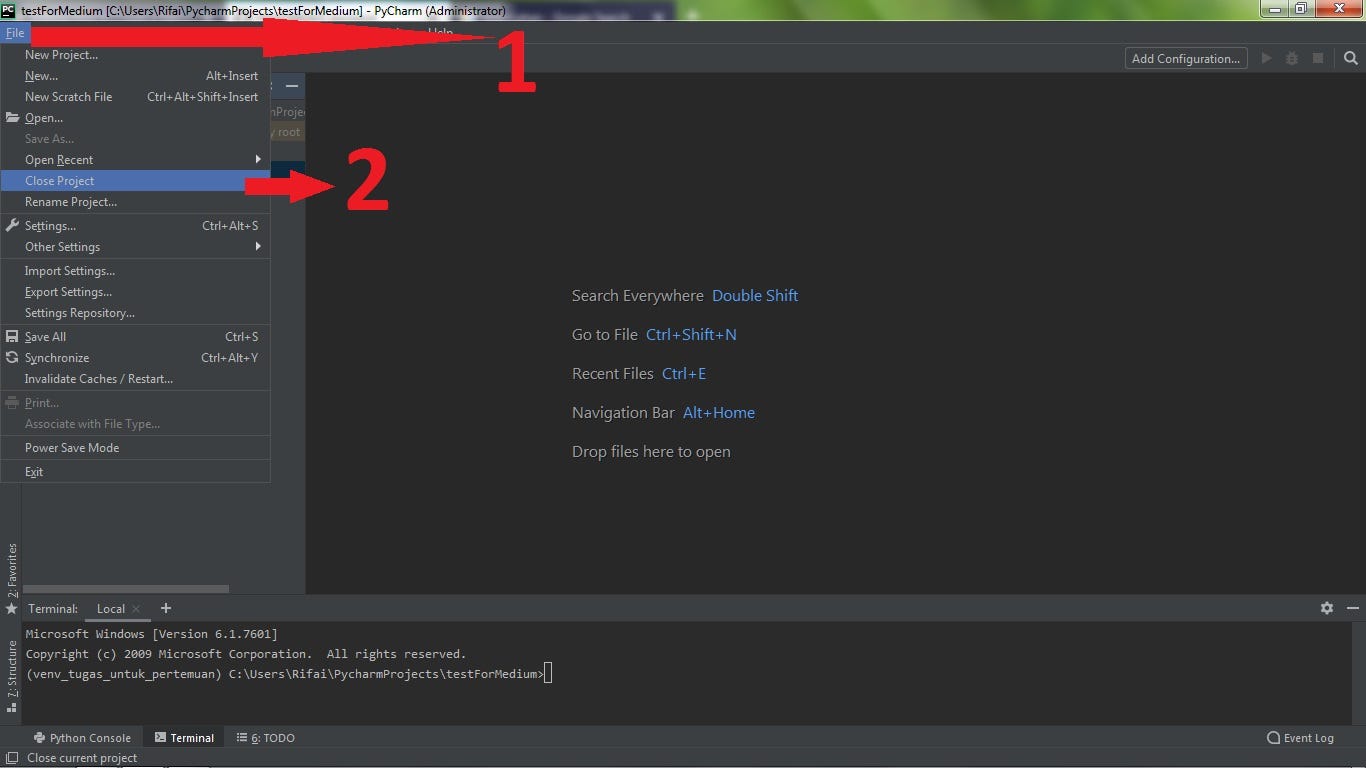Open the terminal settings gear icon
The width and height of the screenshot is (1366, 768).
pos(1326,608)
